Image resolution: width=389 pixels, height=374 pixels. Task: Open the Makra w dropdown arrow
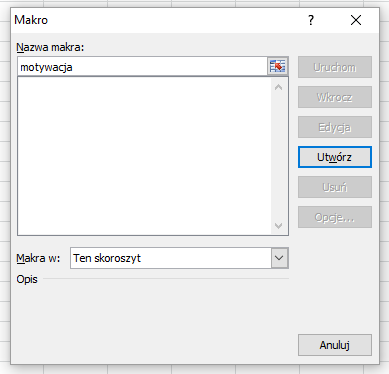(x=279, y=258)
